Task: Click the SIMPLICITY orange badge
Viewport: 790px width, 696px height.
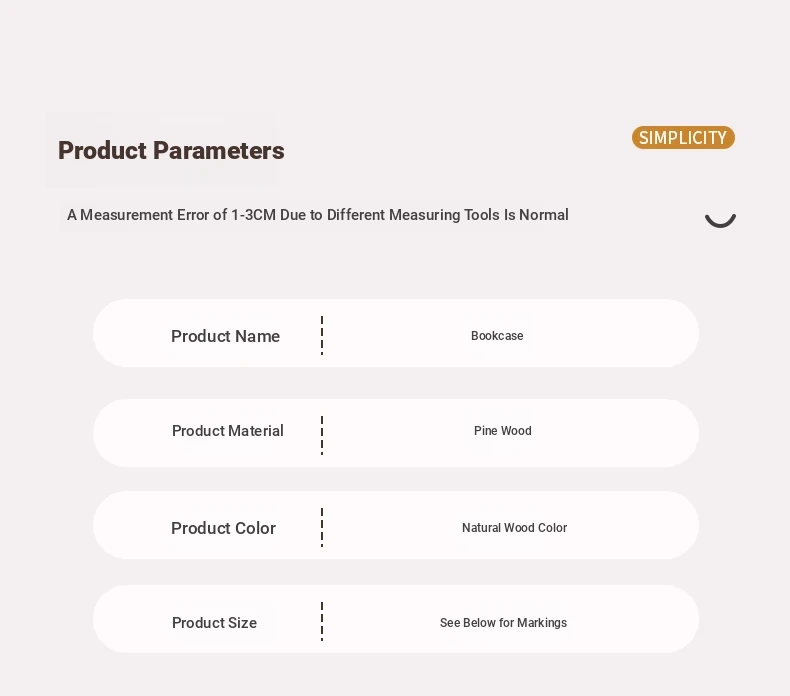Action: pyautogui.click(x=683, y=138)
